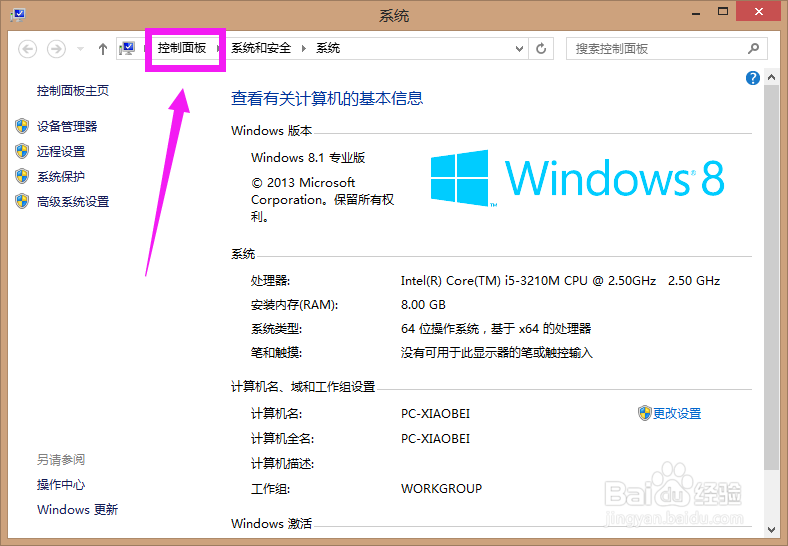Image resolution: width=788 pixels, height=546 pixels.
Task: Open 系统保护 link
Action: (x=61, y=176)
